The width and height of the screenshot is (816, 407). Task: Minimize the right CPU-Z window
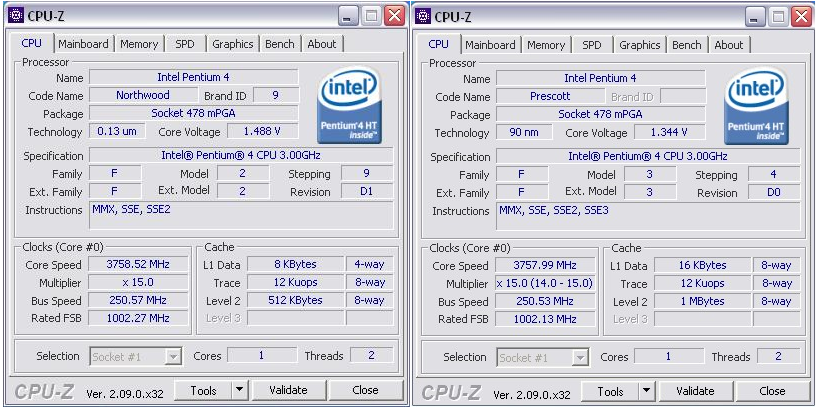pyautogui.click(x=756, y=17)
